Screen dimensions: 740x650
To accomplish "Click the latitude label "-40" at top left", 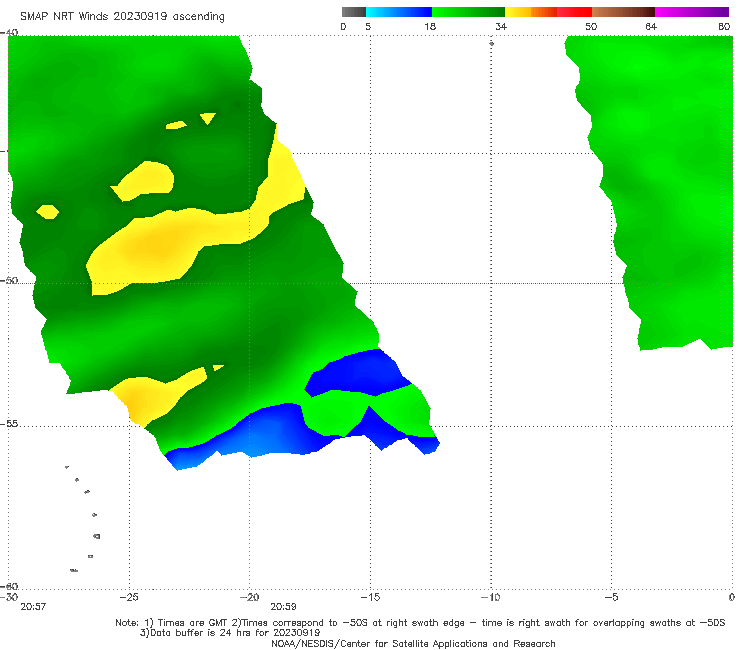I will [9, 33].
